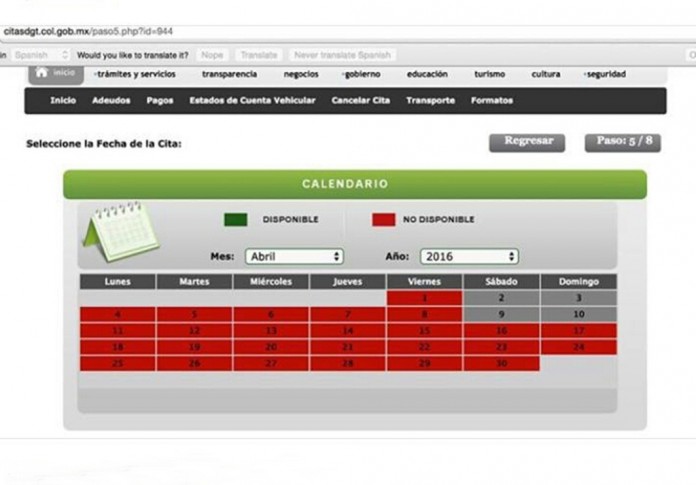Select day 27 on the calendar
This screenshot has height=485, width=696.
(271, 363)
